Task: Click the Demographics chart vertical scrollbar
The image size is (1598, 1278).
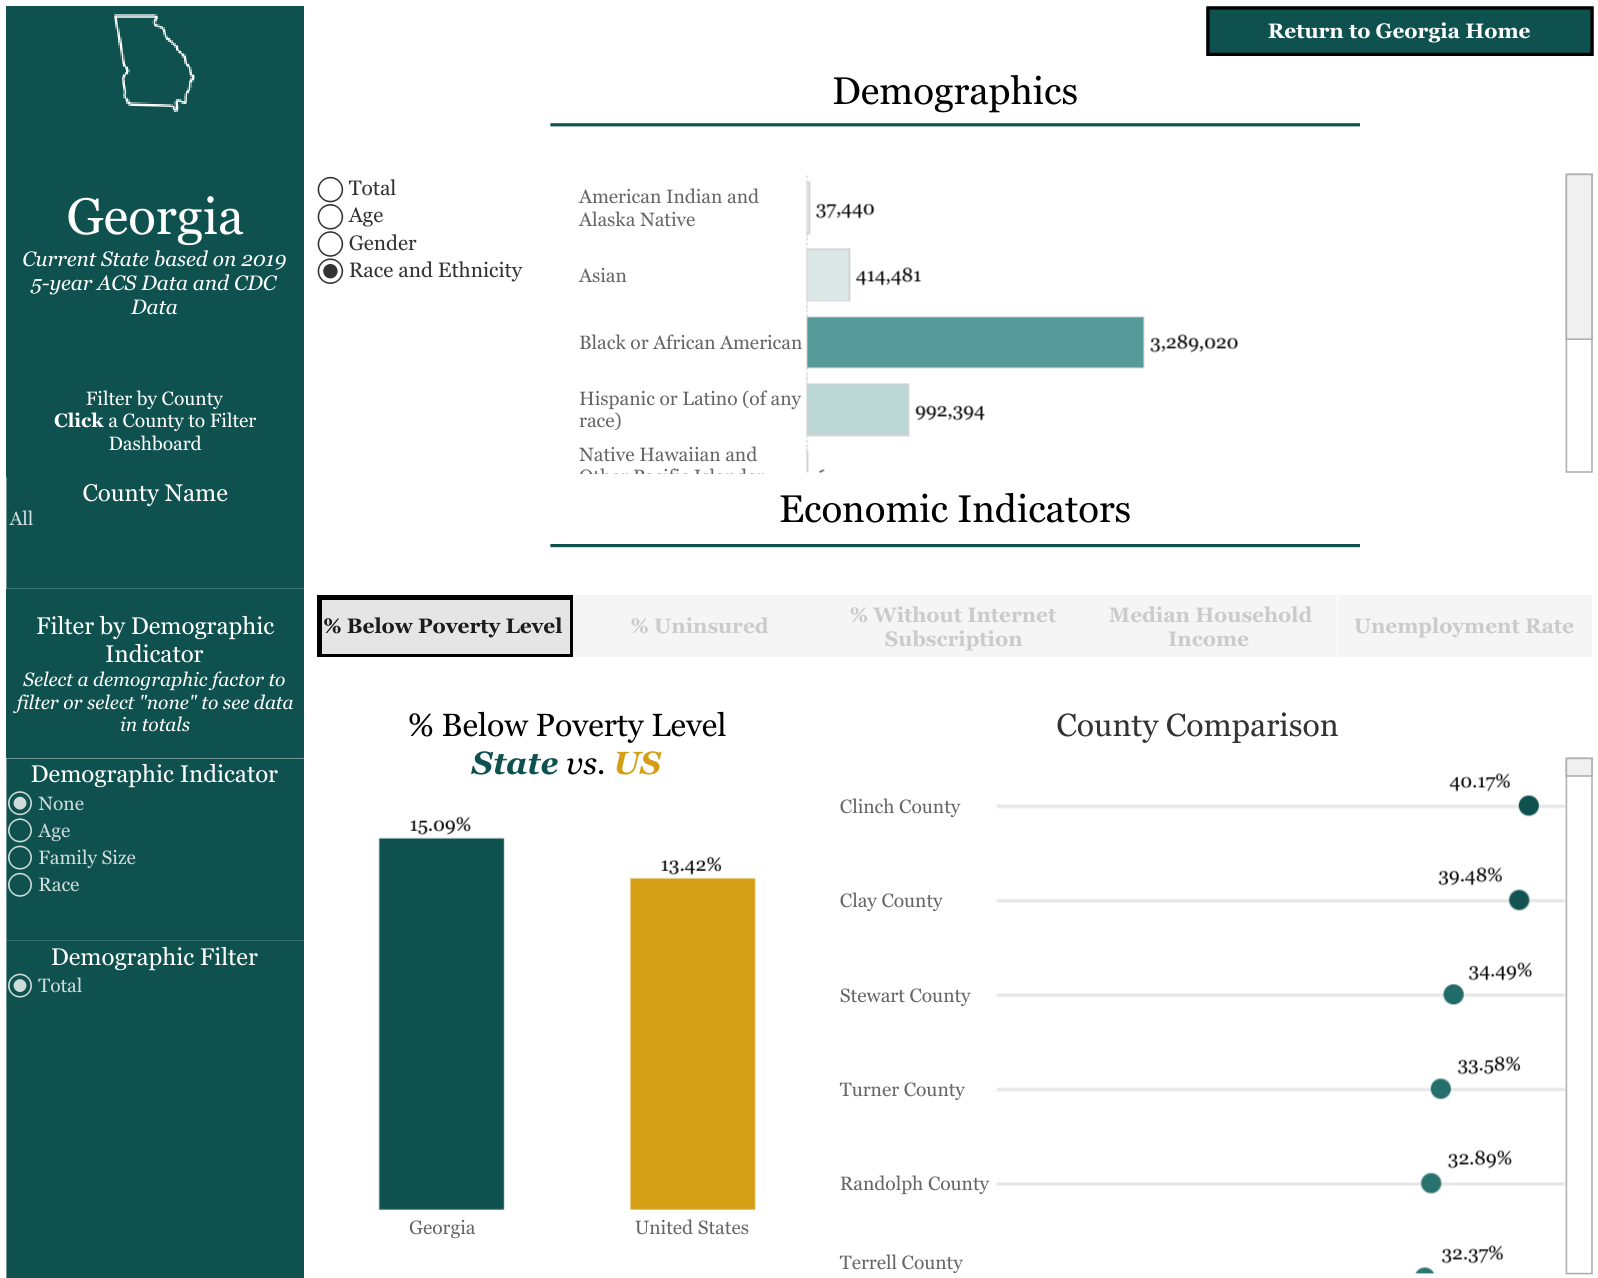Action: point(1578,257)
